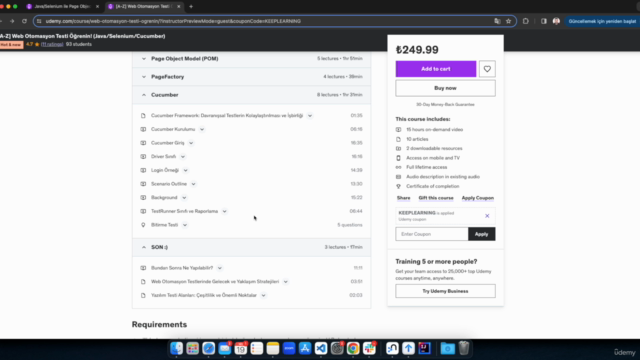Remove the KEEPLEARNING coupon with the X
Viewport: 640px width, 360px height.
click(x=487, y=216)
